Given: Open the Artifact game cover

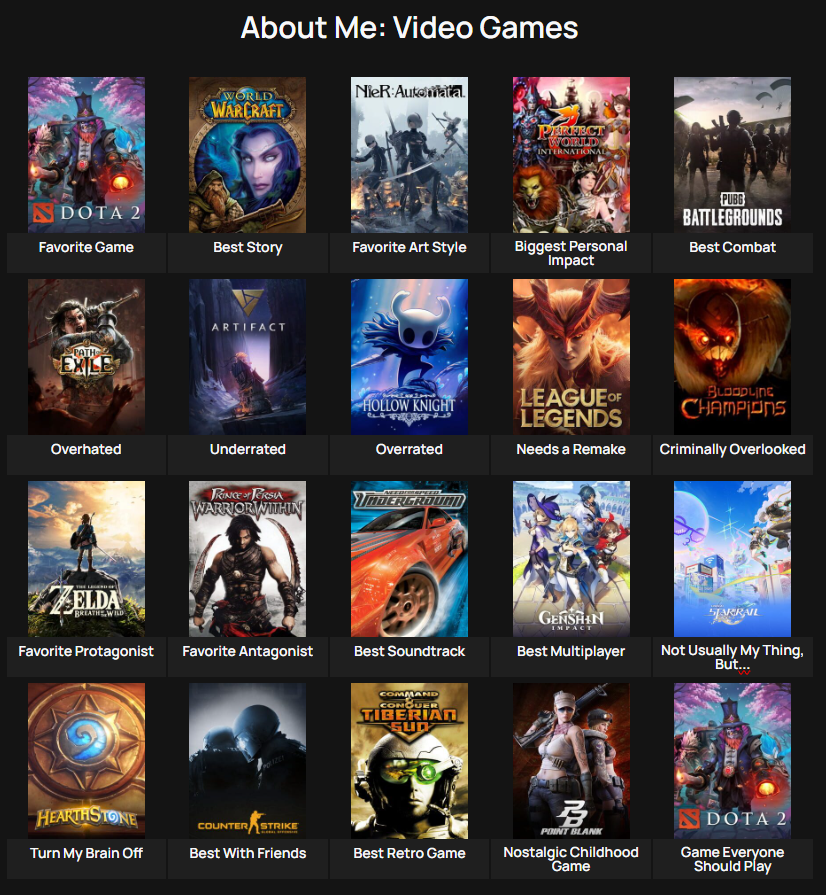Looking at the screenshot, I should pyautogui.click(x=247, y=357).
